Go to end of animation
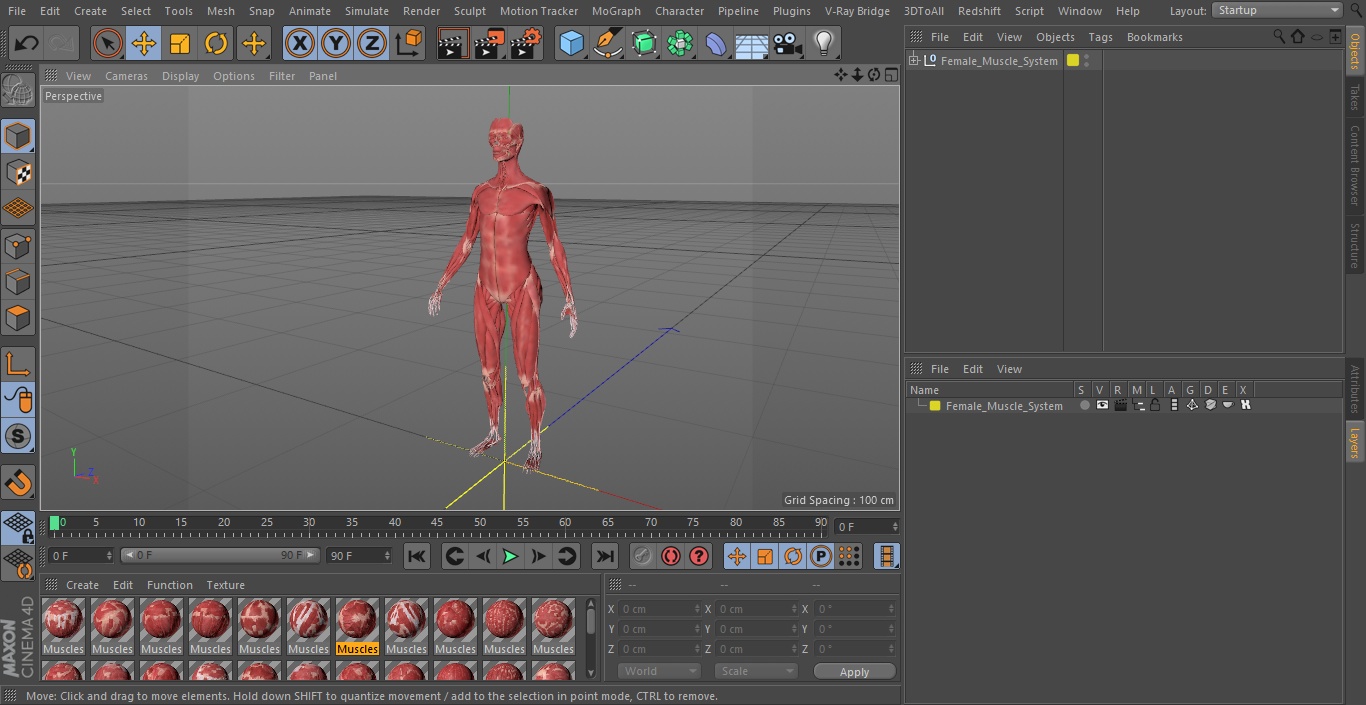Screen dimensions: 1366x705 [605, 556]
